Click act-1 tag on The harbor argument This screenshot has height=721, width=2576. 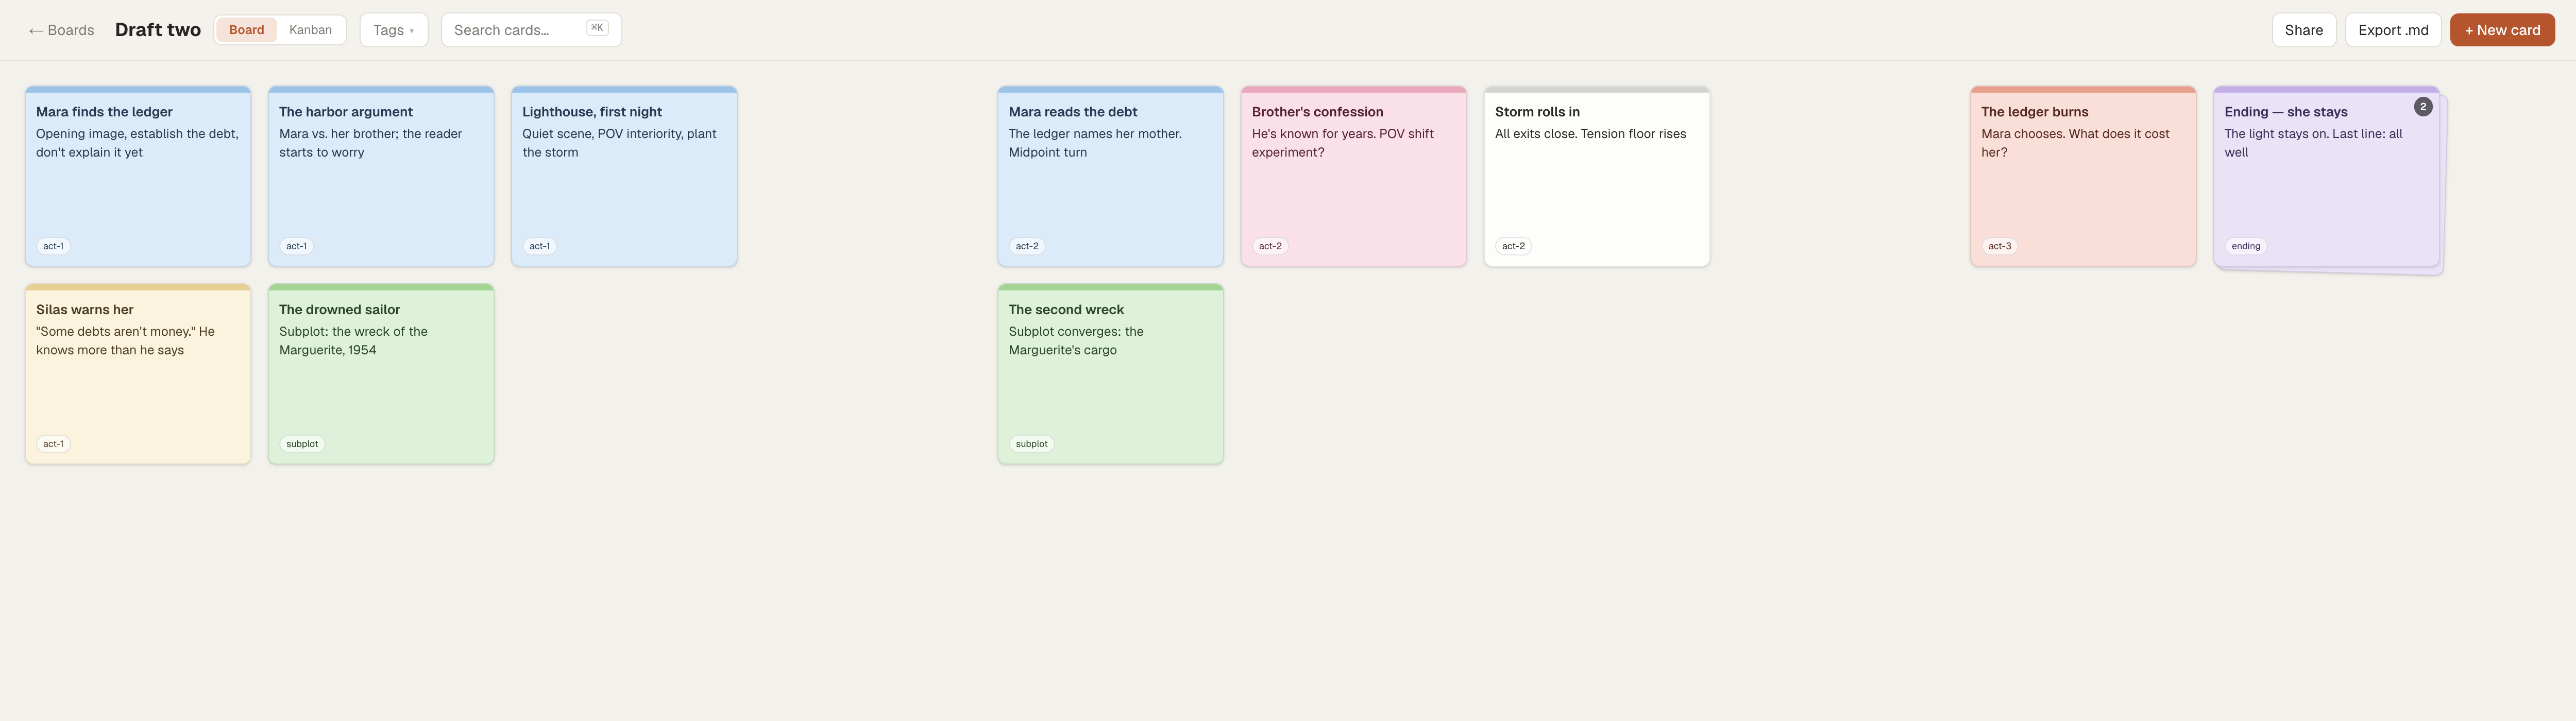point(296,246)
